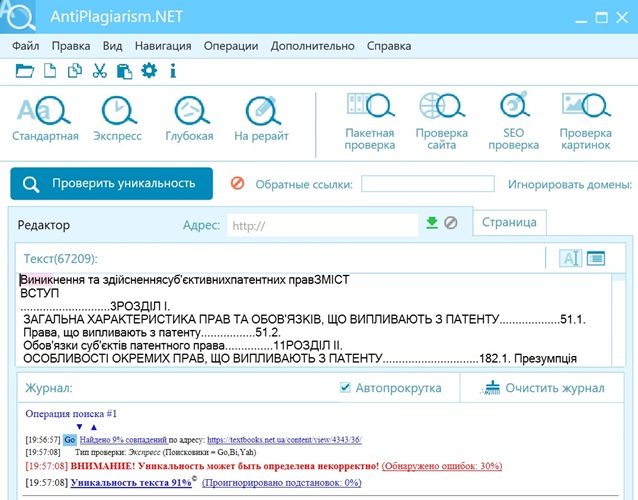The image size is (638, 500).
Task: Open file with folder icon
Action: (24, 71)
